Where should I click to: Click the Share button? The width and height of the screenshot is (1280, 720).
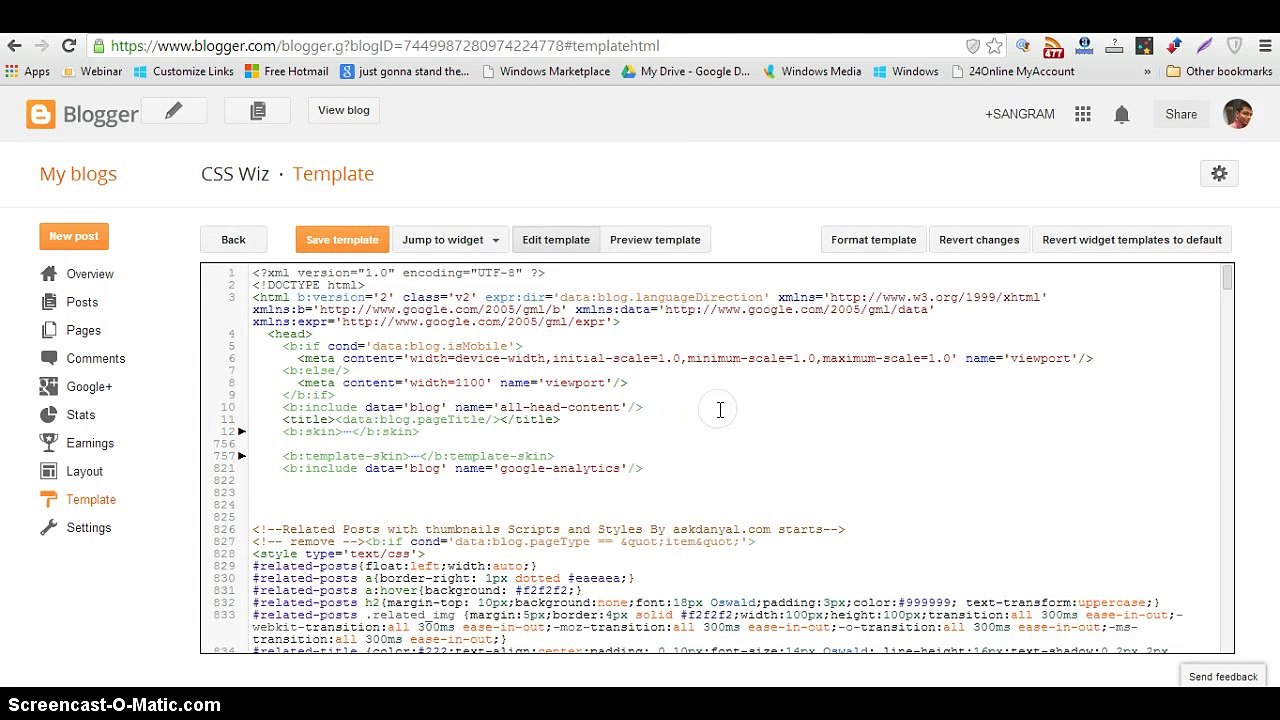(1181, 114)
